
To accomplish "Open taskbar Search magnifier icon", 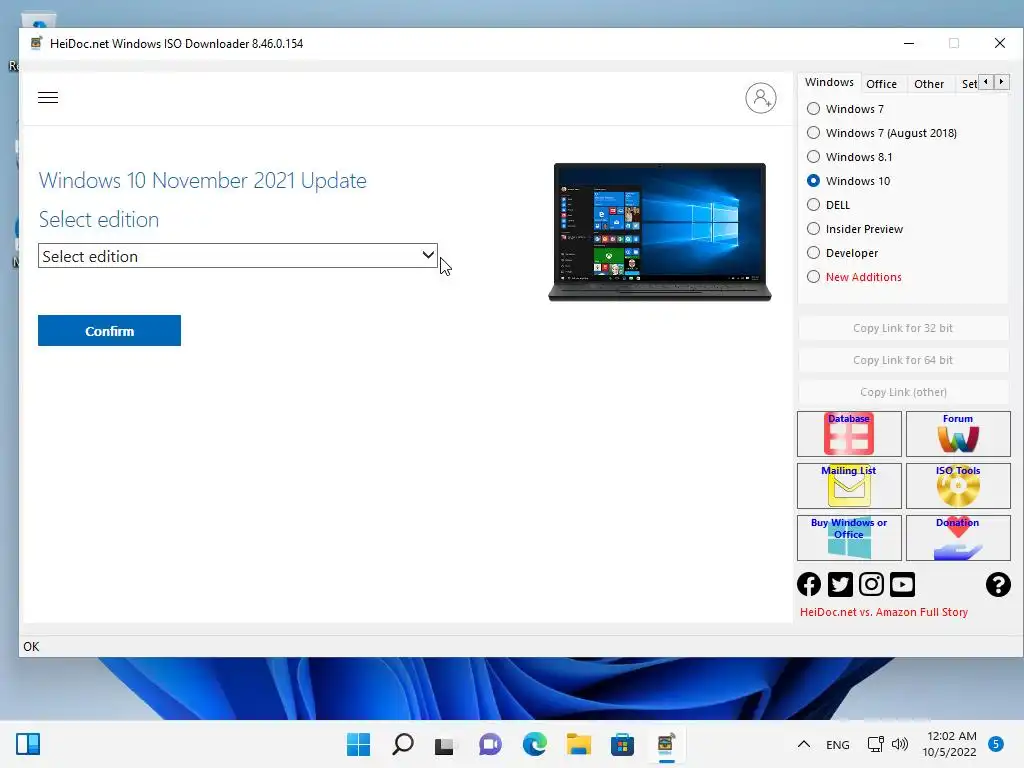I will click(x=403, y=744).
